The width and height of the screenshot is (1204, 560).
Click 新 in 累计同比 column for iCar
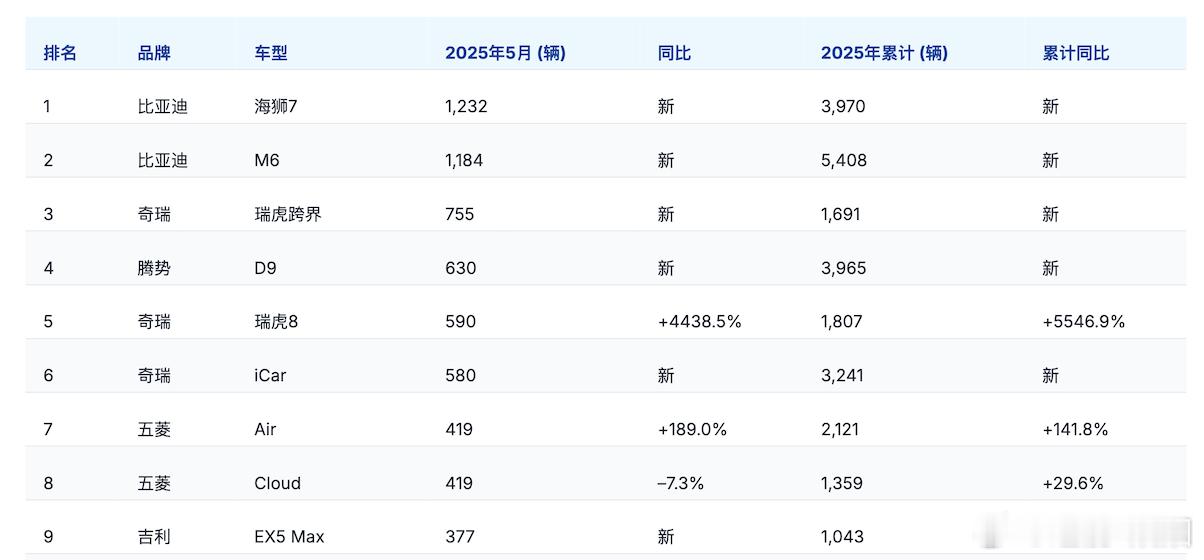[x=1051, y=376]
